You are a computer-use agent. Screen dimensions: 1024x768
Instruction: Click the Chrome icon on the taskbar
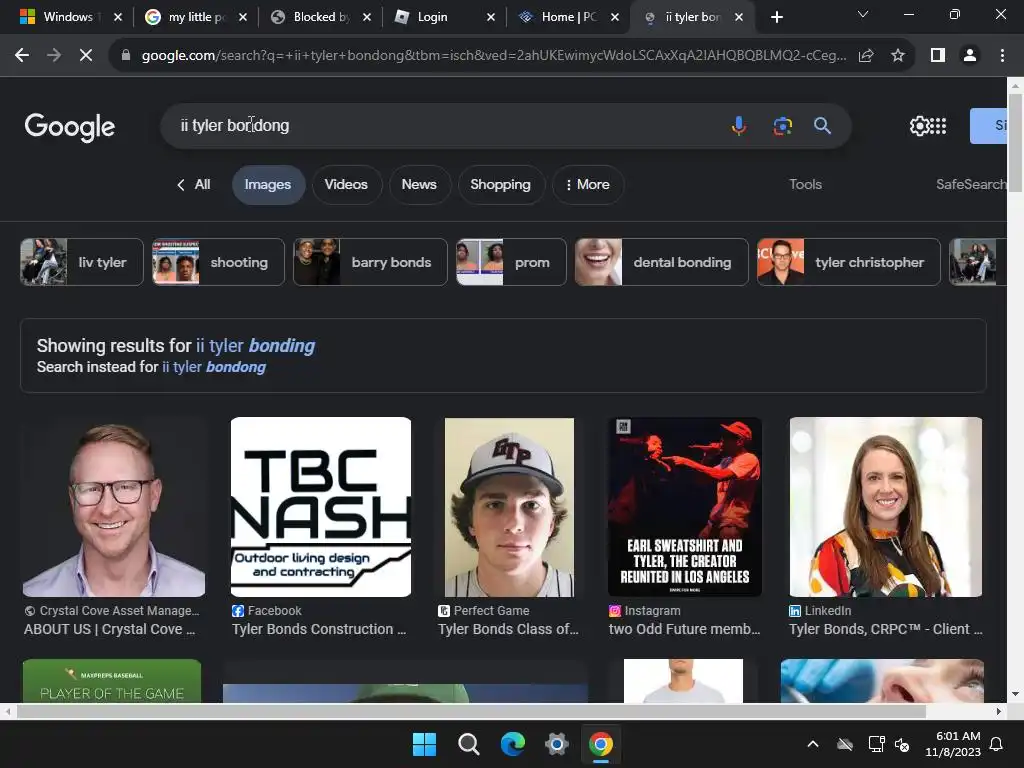[601, 744]
